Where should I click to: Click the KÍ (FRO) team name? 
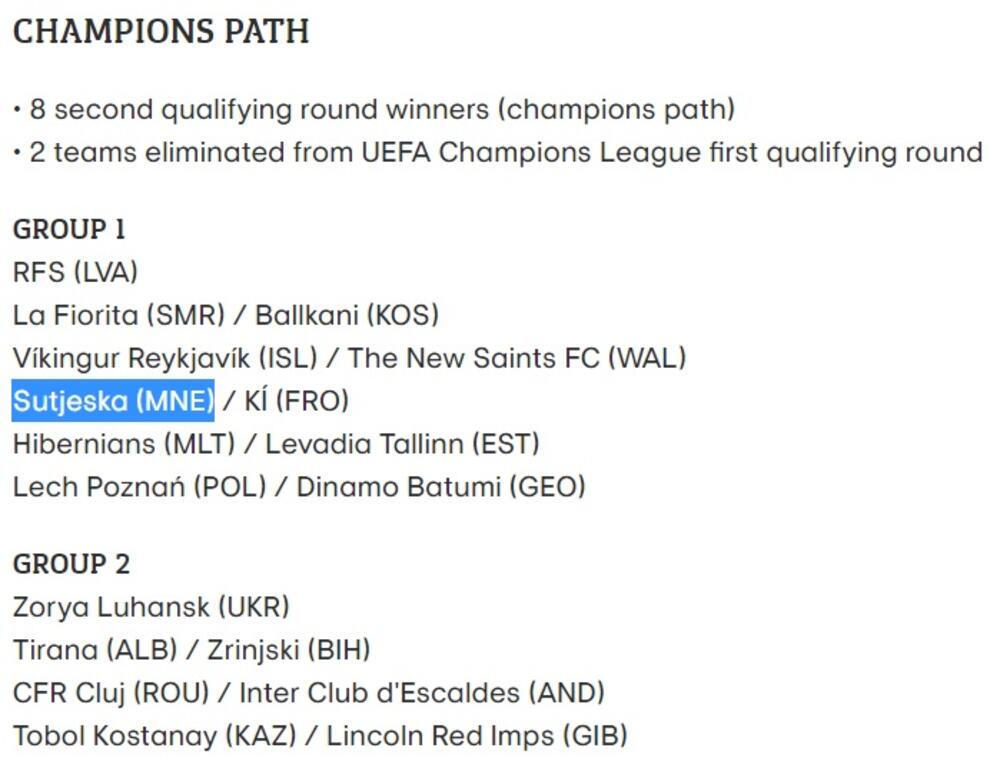click(297, 401)
